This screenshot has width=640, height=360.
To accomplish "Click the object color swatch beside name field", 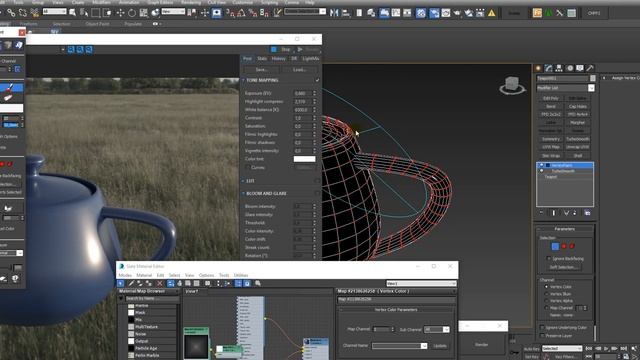I will [593, 78].
